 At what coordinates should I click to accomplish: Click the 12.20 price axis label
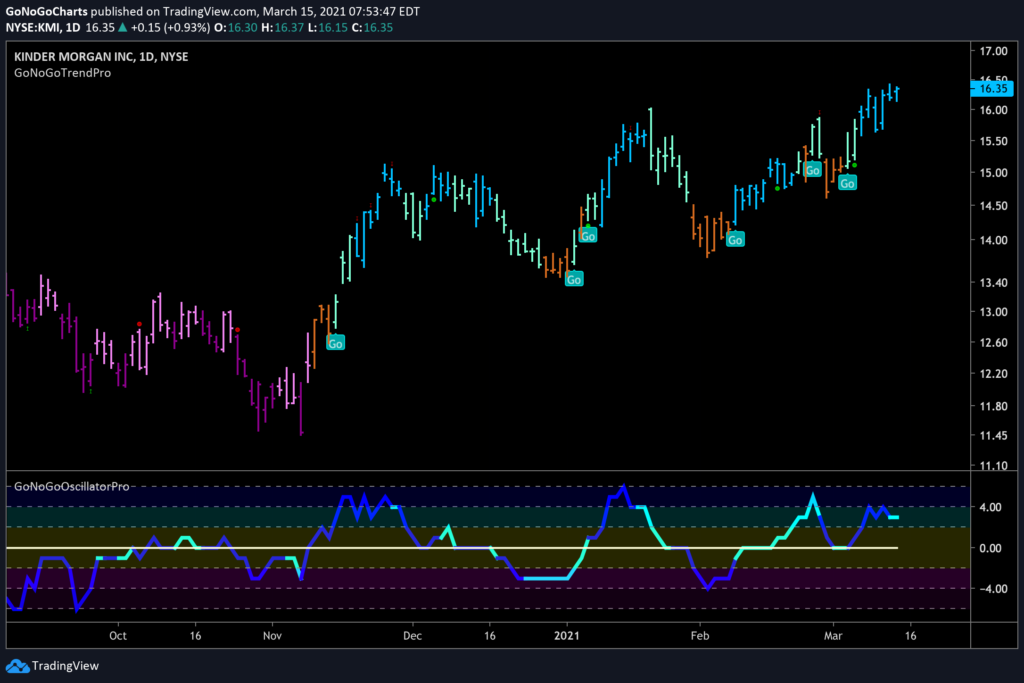pos(993,374)
